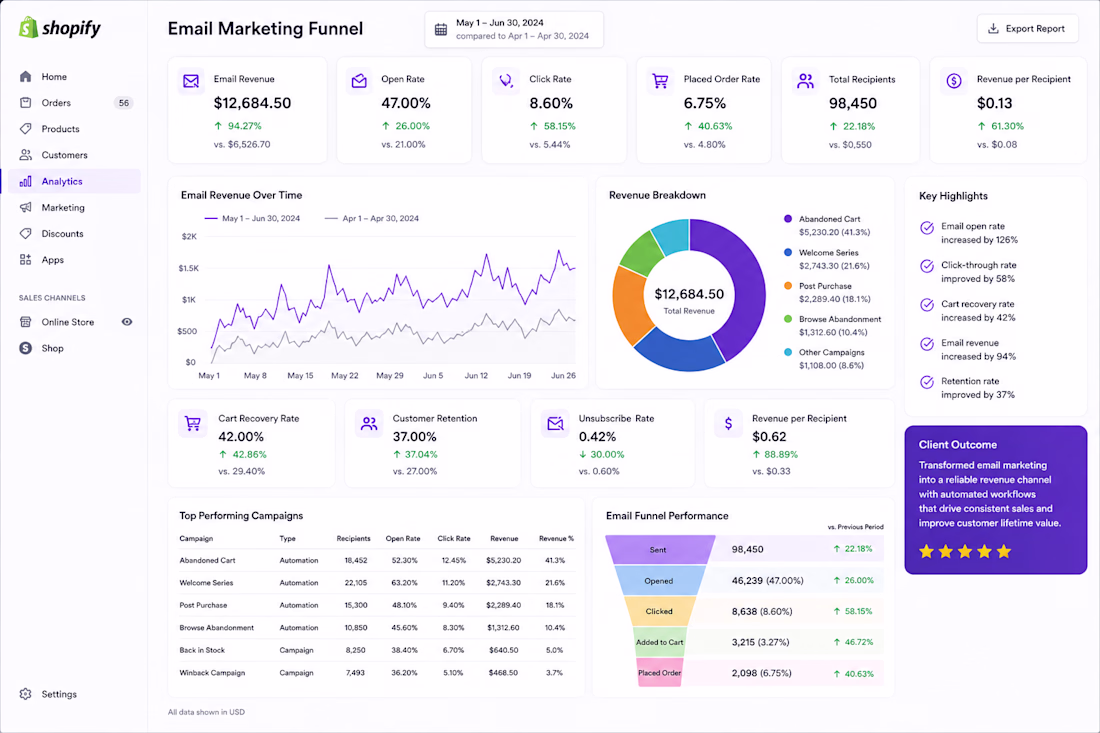
Task: Click the Customer Retention people icon
Action: [369, 423]
